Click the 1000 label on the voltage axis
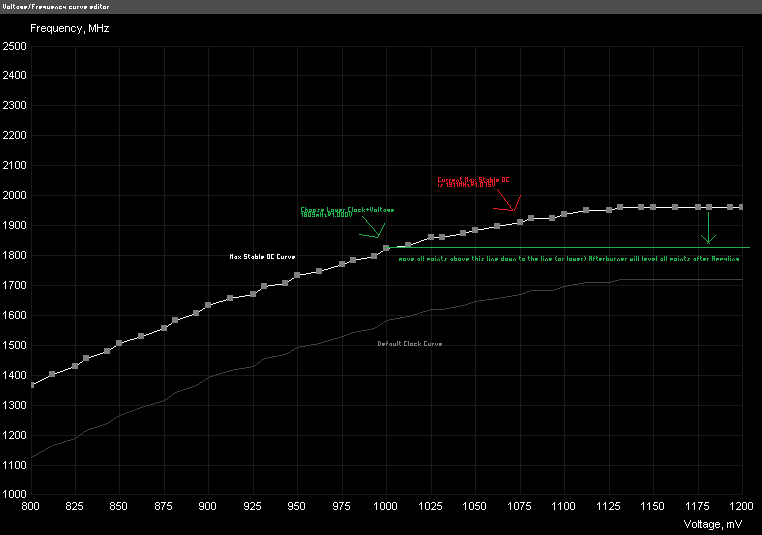This screenshot has height=535, width=762. click(x=385, y=506)
